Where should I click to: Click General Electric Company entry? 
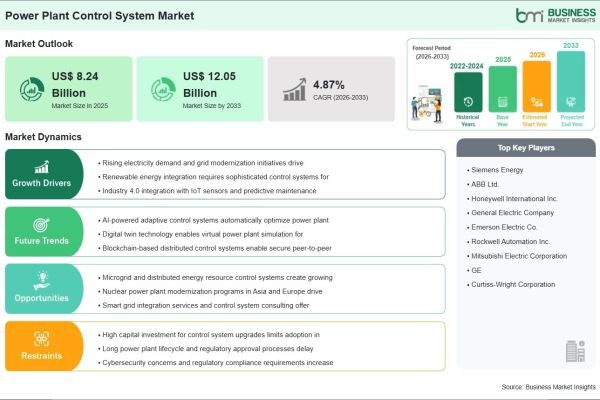point(510,213)
